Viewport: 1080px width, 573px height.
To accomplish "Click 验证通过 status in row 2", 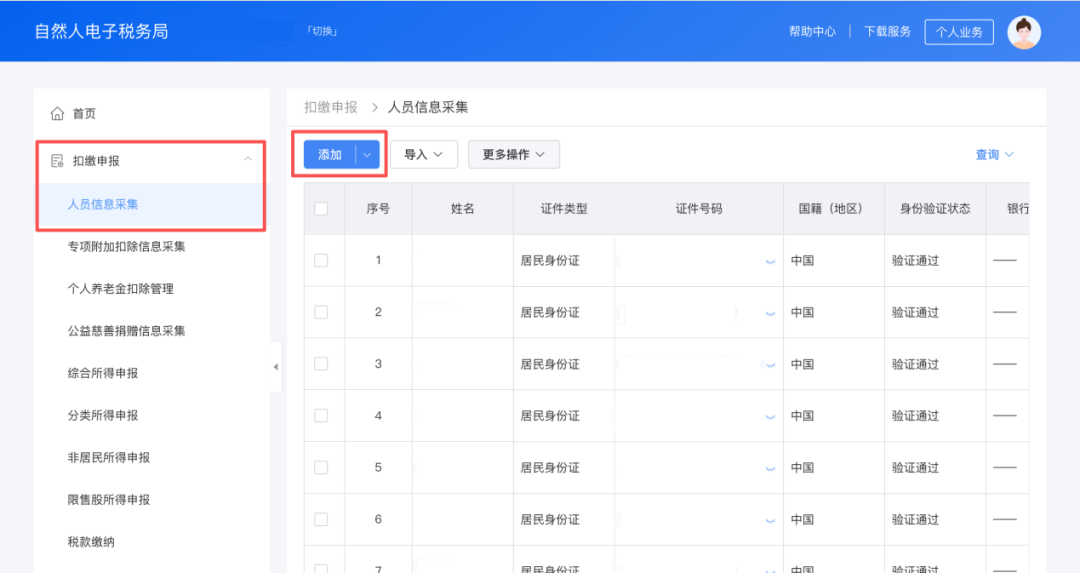I will coord(915,312).
